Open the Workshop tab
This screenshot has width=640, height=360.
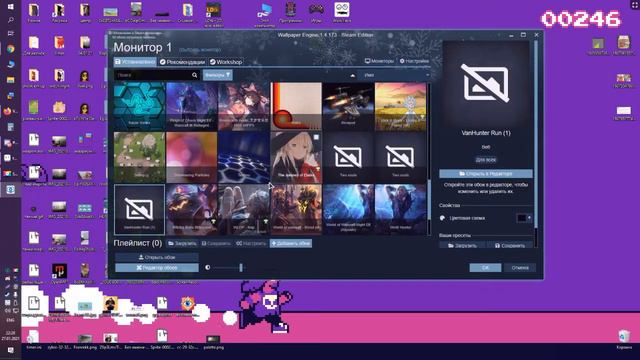(x=226, y=62)
